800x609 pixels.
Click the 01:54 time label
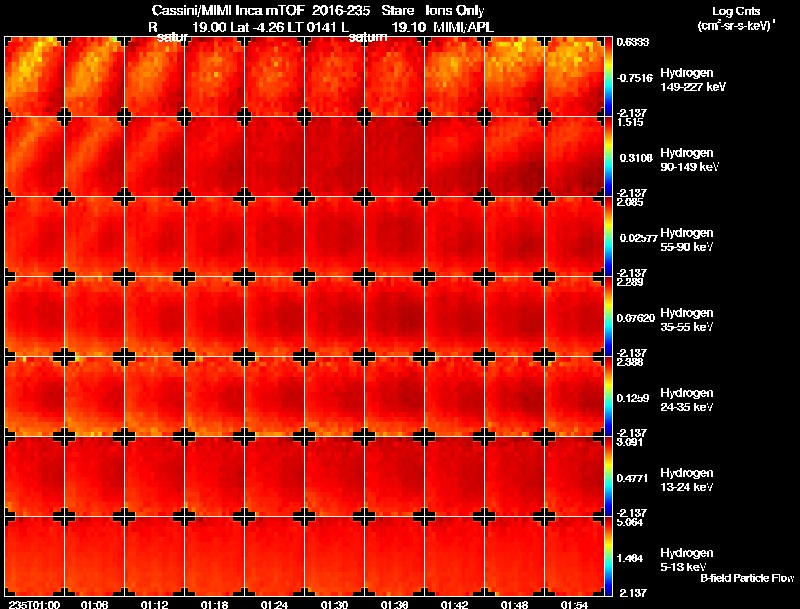pyautogui.click(x=574, y=605)
